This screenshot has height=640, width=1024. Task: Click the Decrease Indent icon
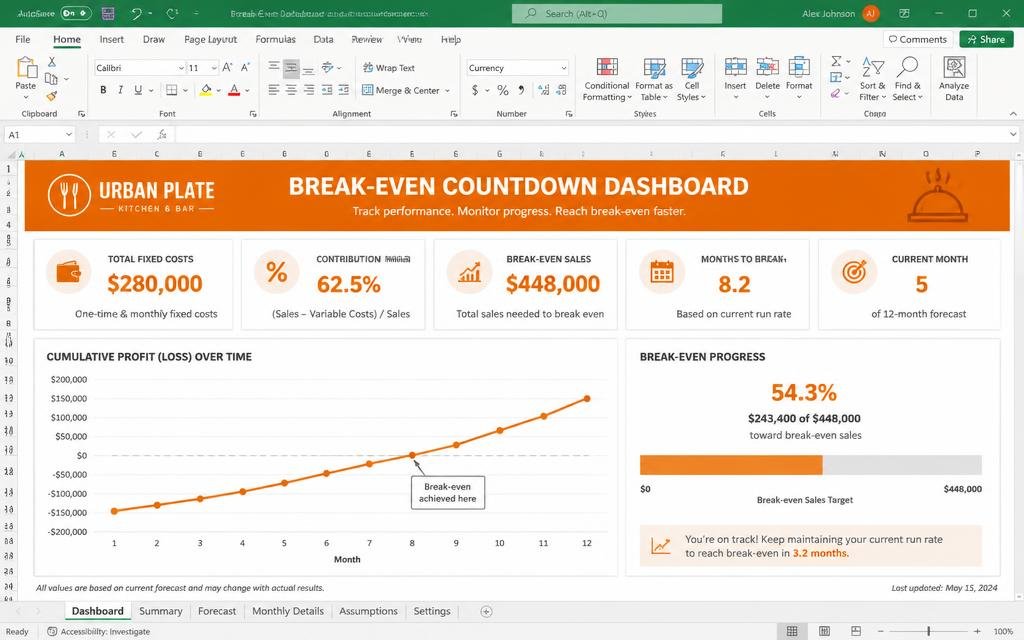coord(327,90)
